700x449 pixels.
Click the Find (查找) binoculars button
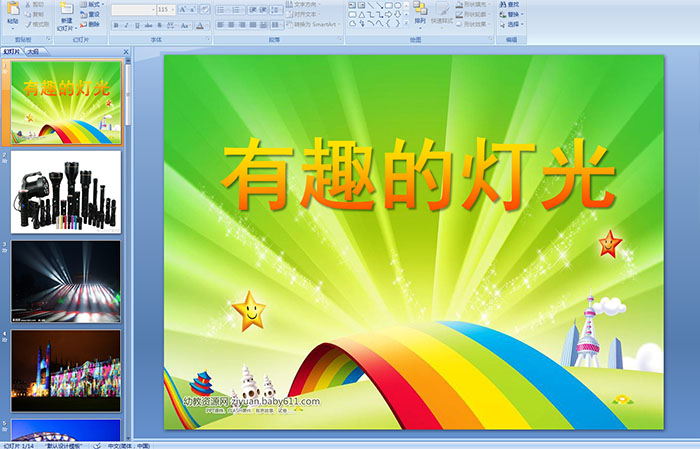[509, 4]
